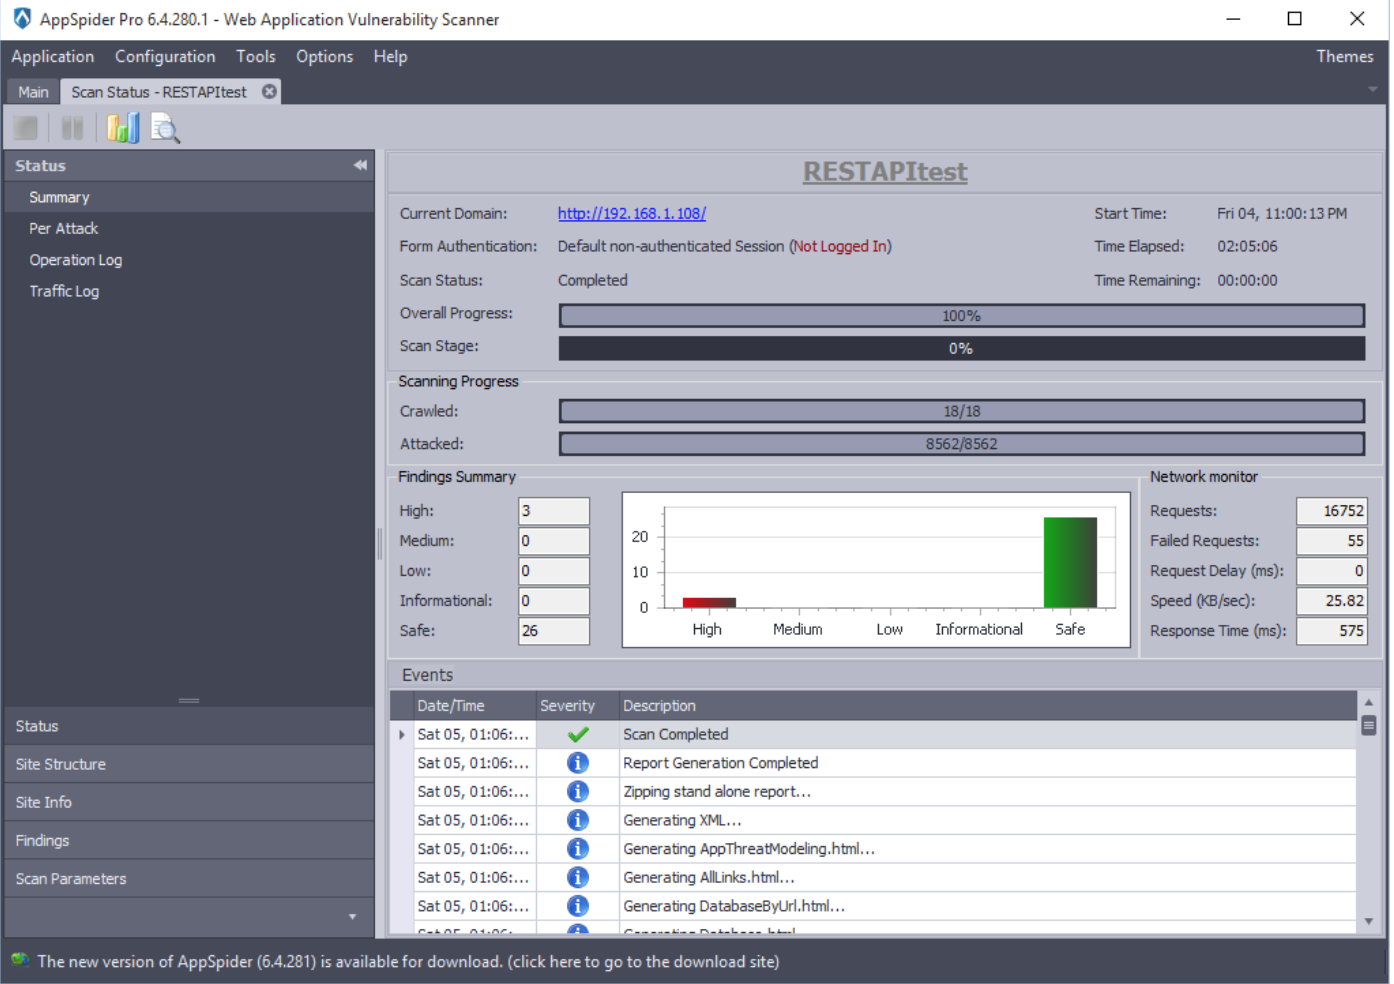Open the Status navigation section

[189, 726]
